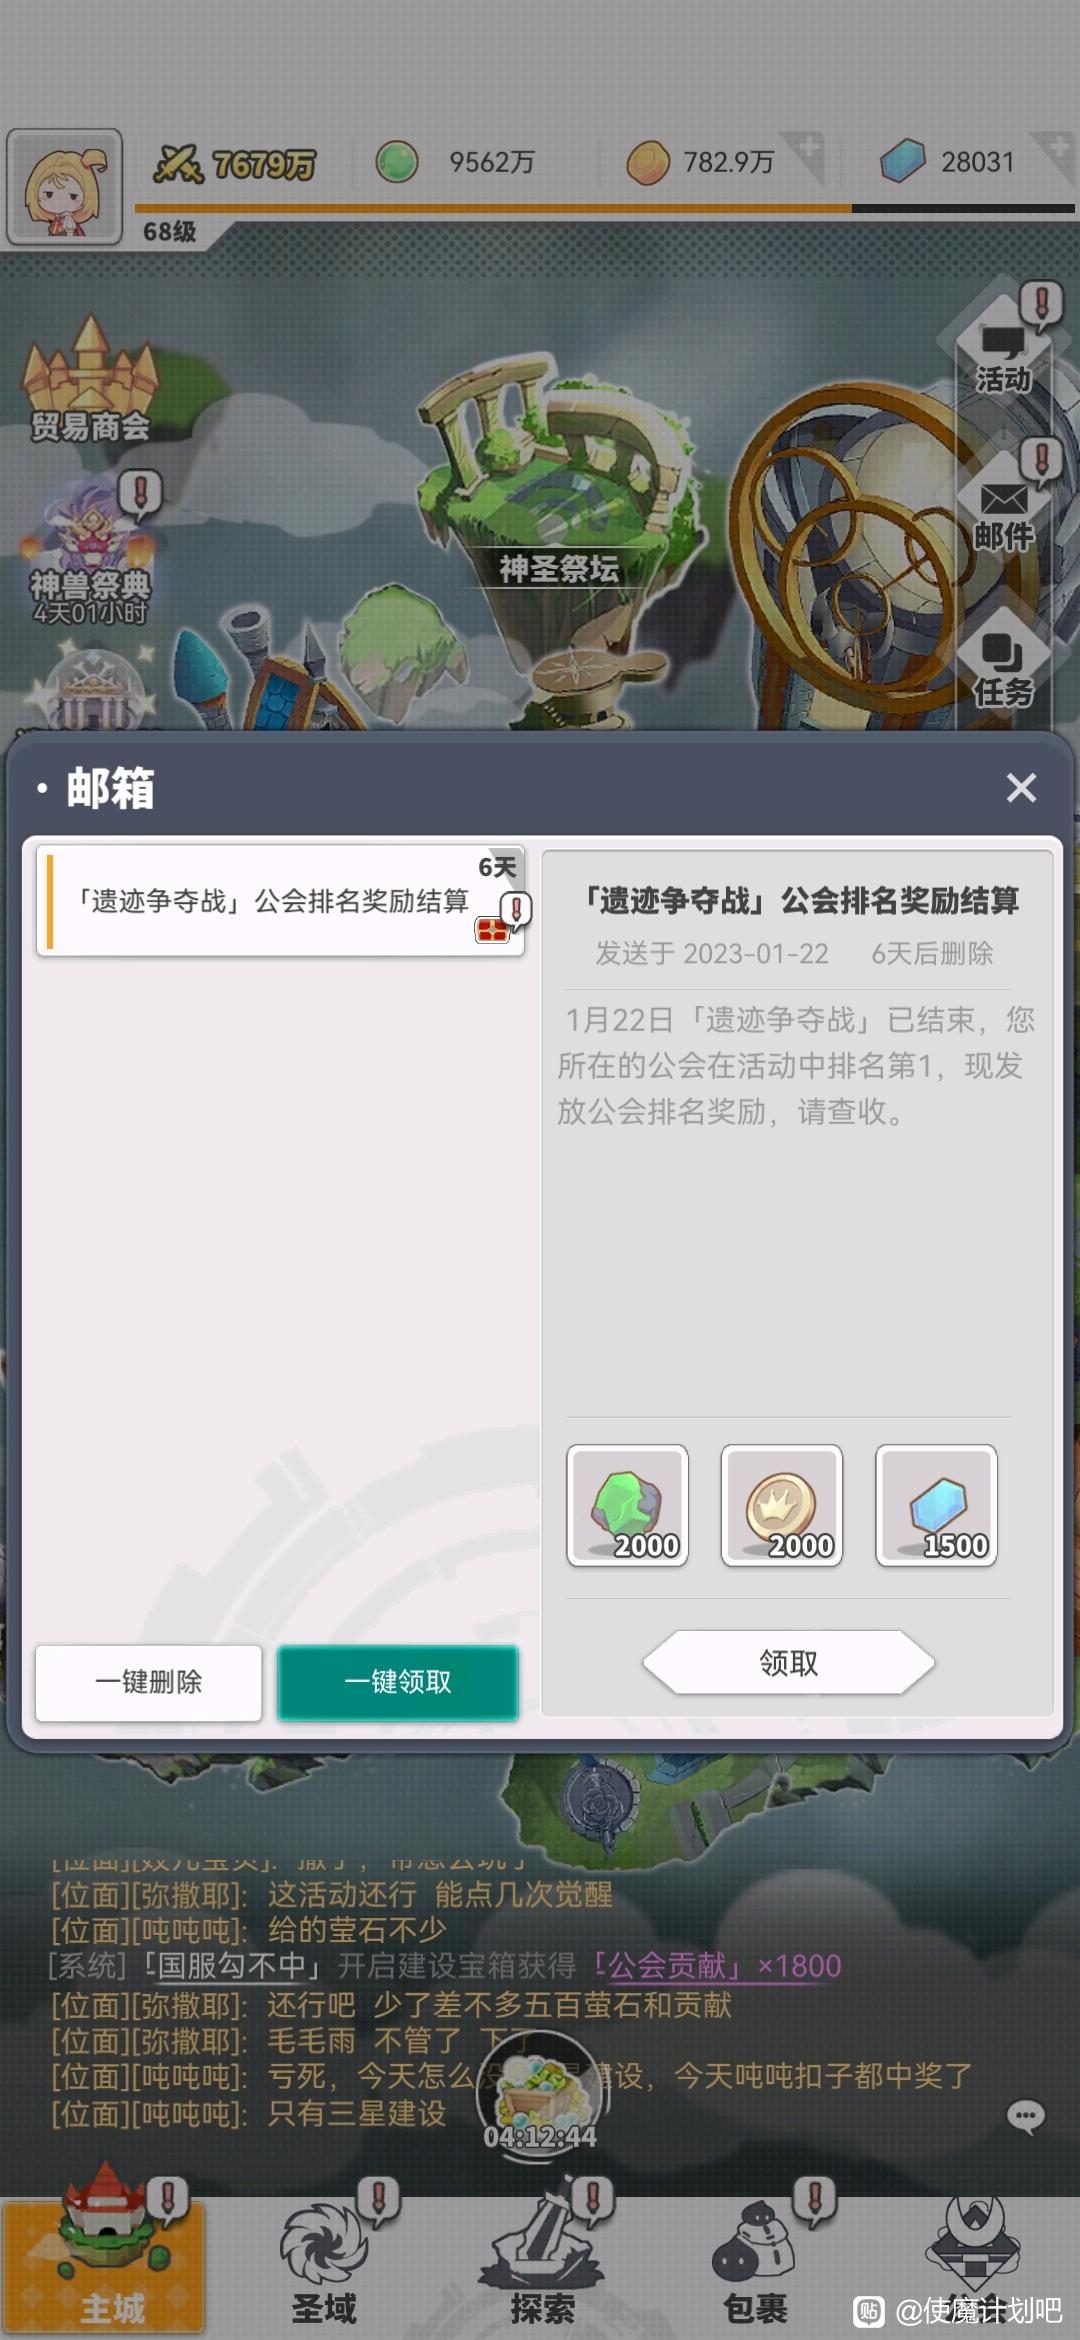
Task: Tap the blue crystal 1500 reward
Action: pyautogui.click(x=936, y=1505)
